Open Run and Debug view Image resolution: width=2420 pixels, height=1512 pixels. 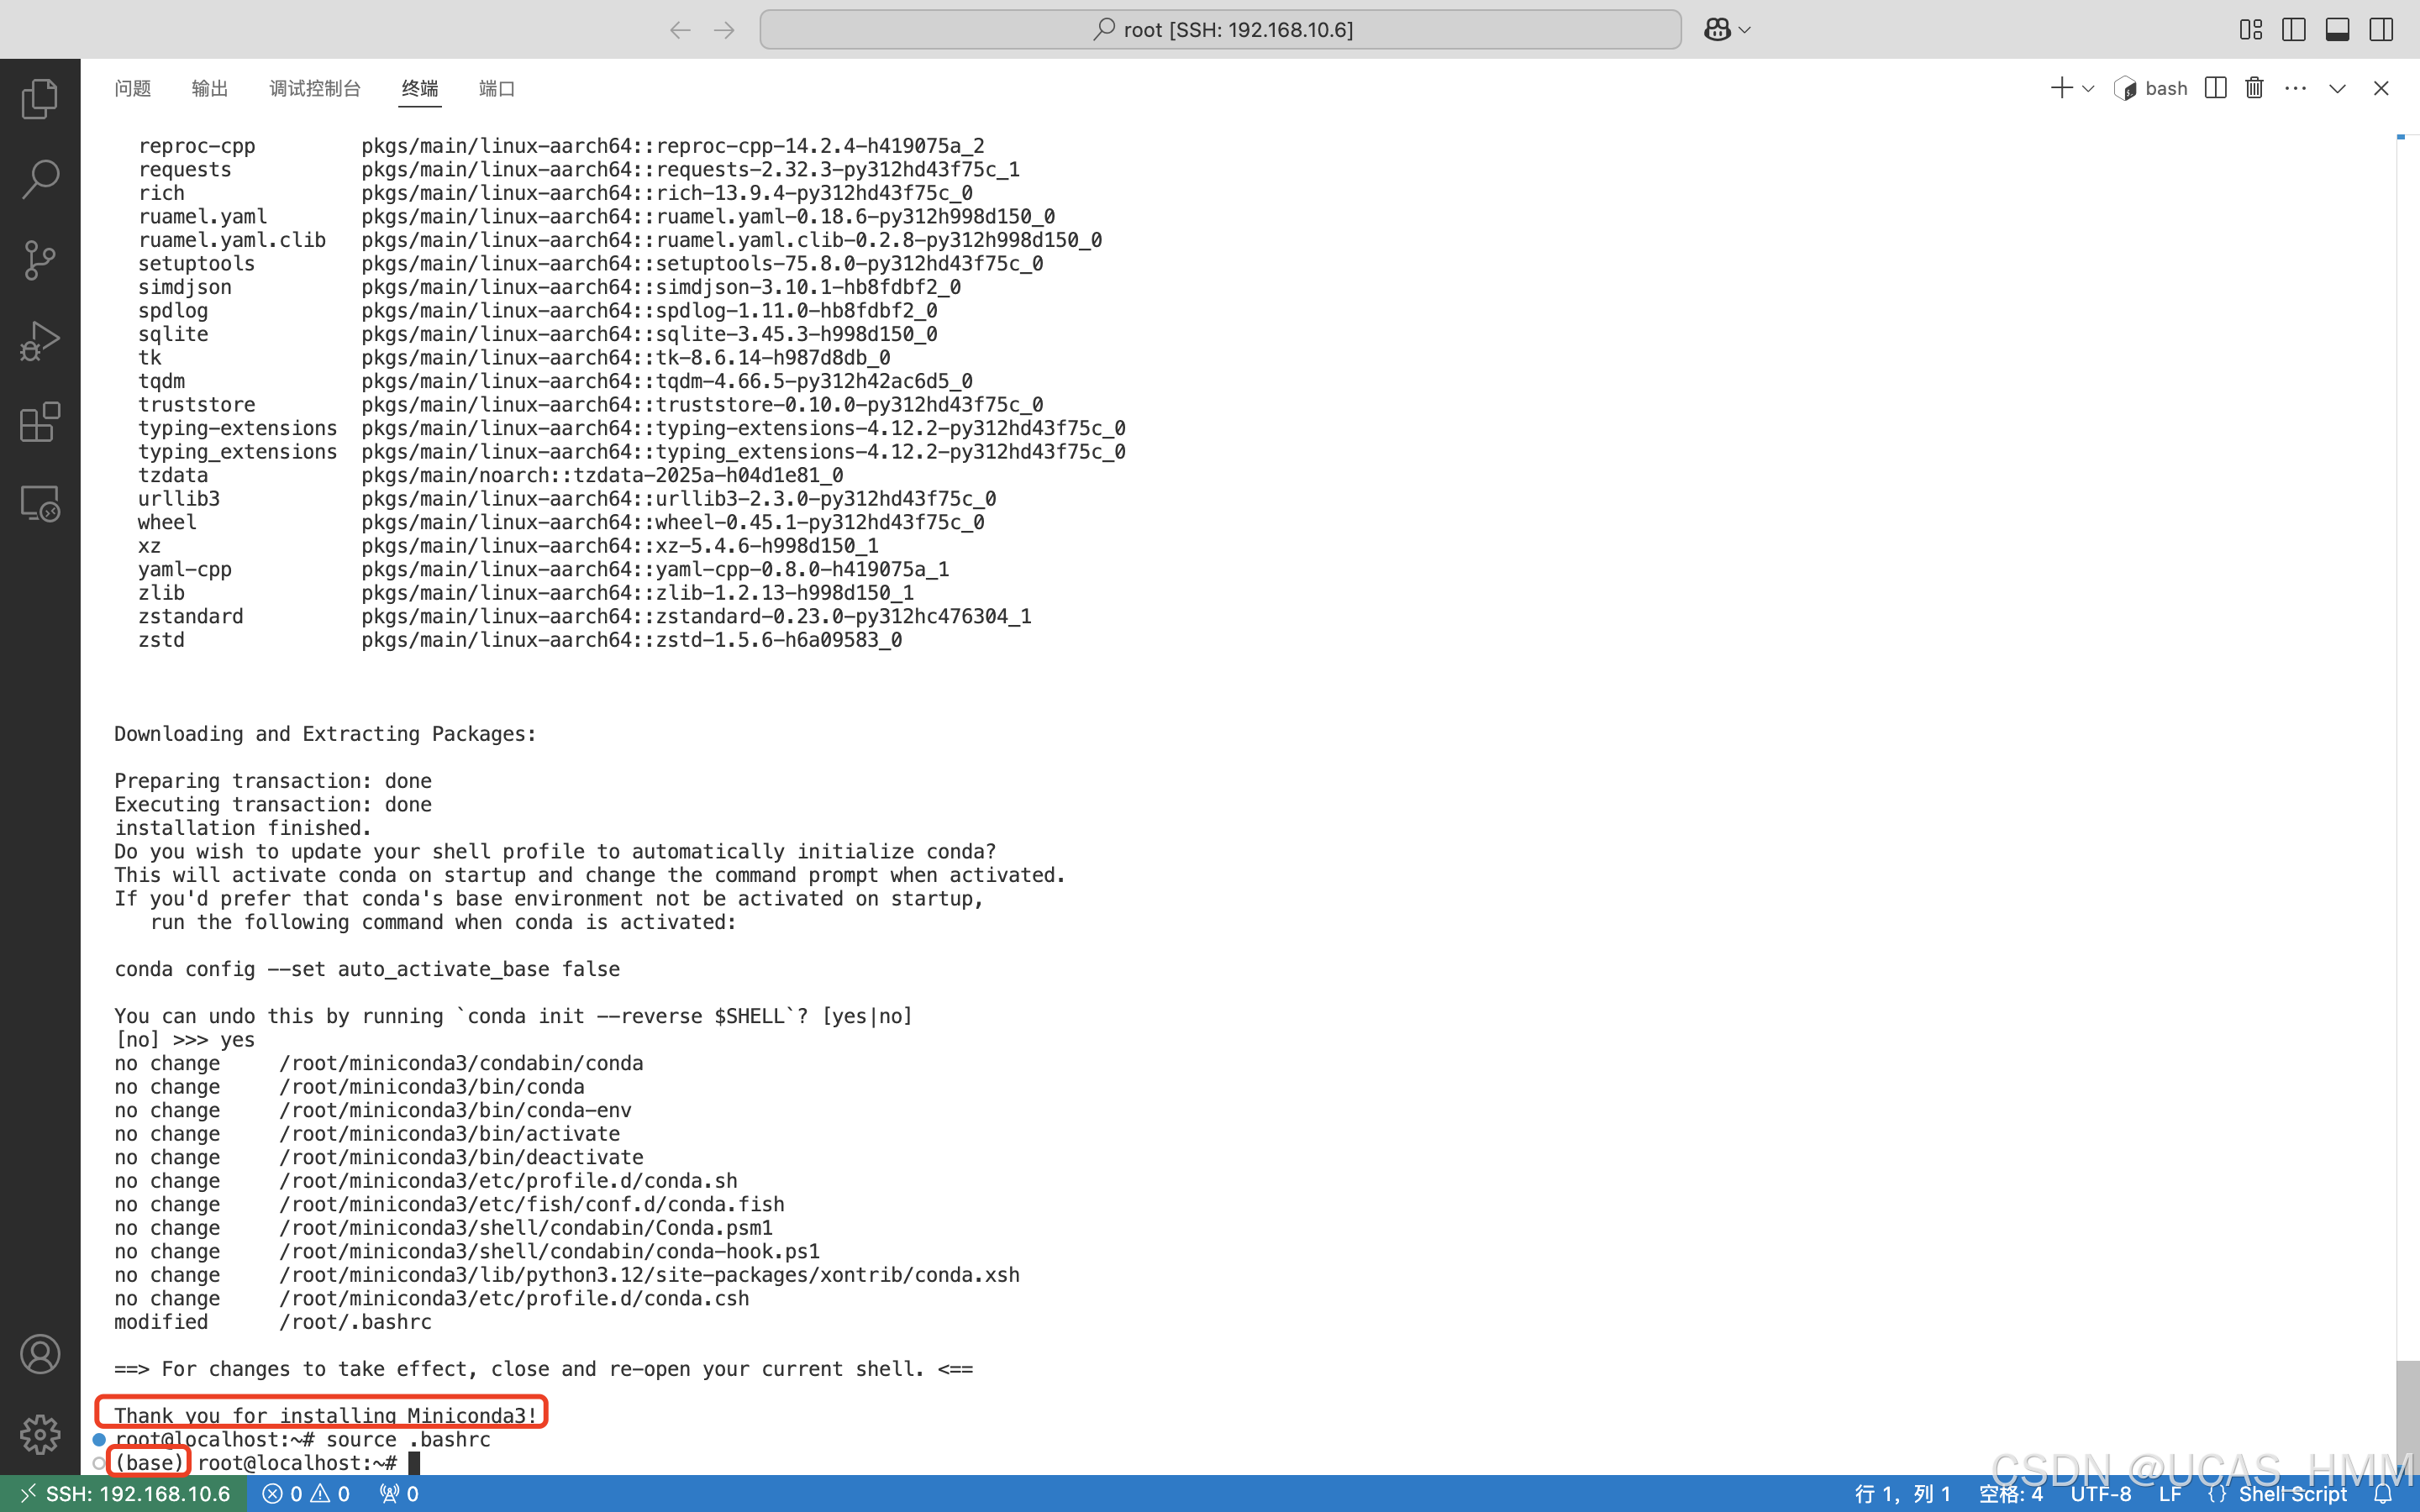(40, 342)
